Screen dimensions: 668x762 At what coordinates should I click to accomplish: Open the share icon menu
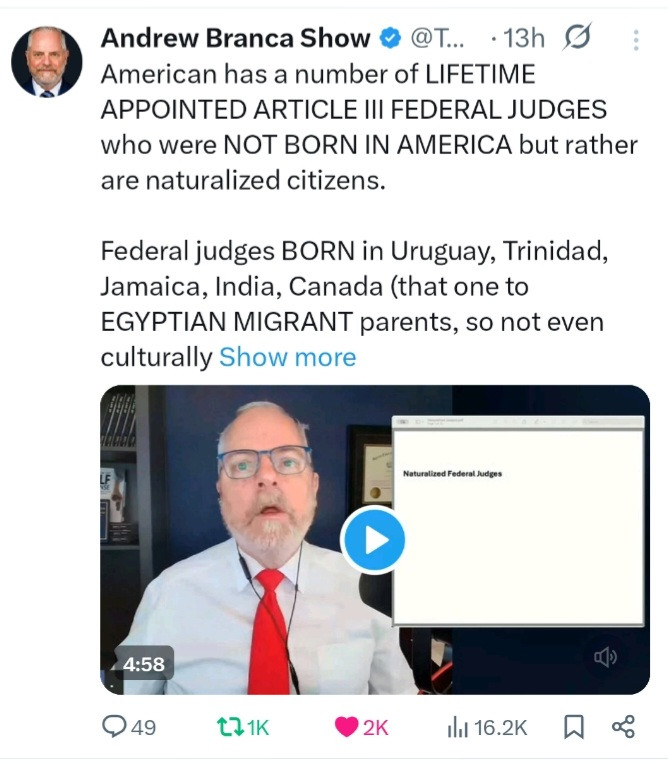[623, 727]
